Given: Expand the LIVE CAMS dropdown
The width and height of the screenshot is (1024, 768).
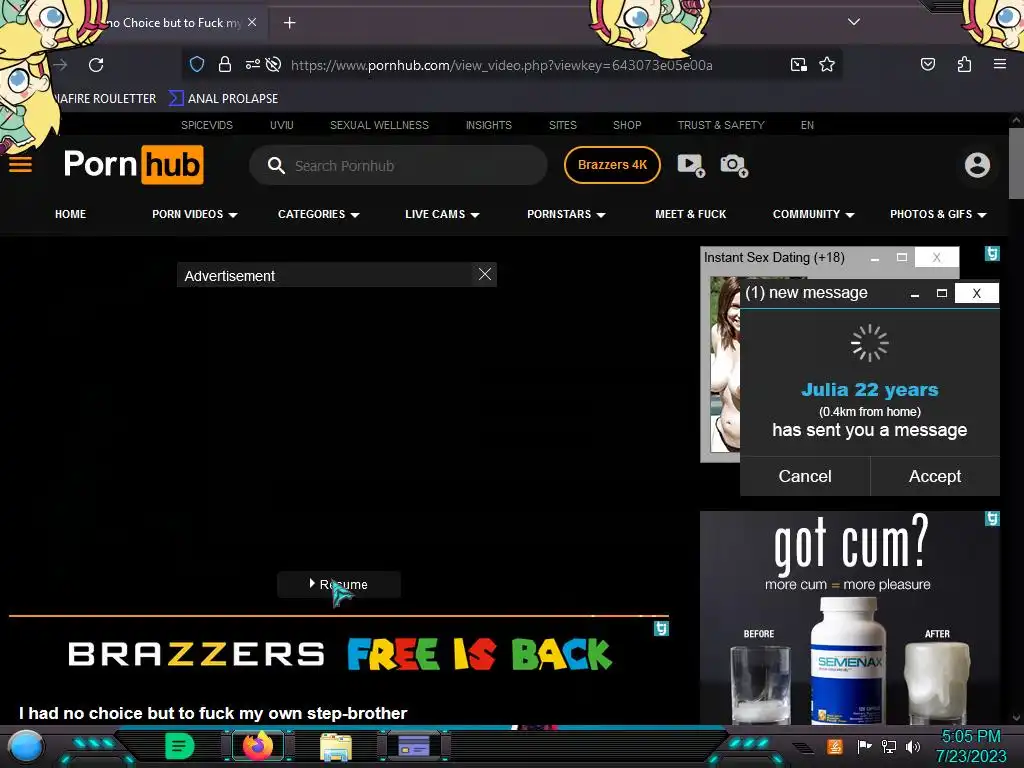Looking at the screenshot, I should tap(442, 214).
